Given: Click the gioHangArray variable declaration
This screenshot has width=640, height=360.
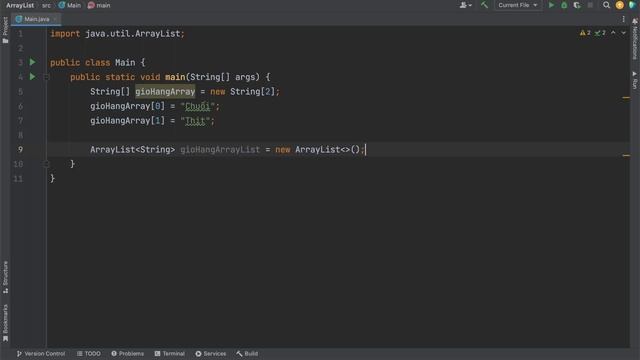Looking at the screenshot, I should [x=165, y=91].
